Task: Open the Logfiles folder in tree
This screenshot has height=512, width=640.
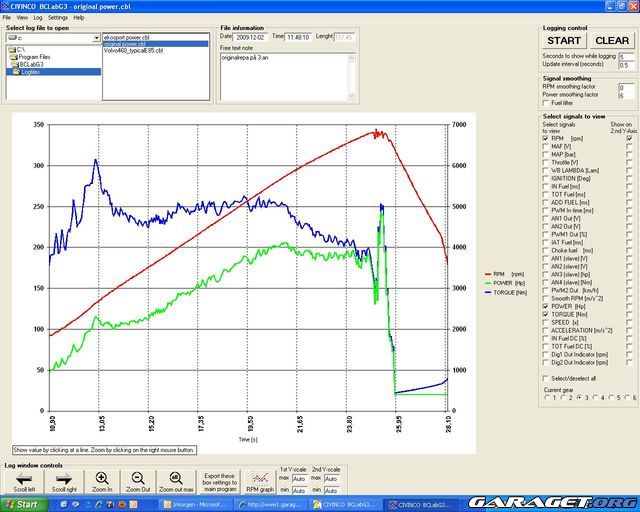Action: (x=32, y=71)
